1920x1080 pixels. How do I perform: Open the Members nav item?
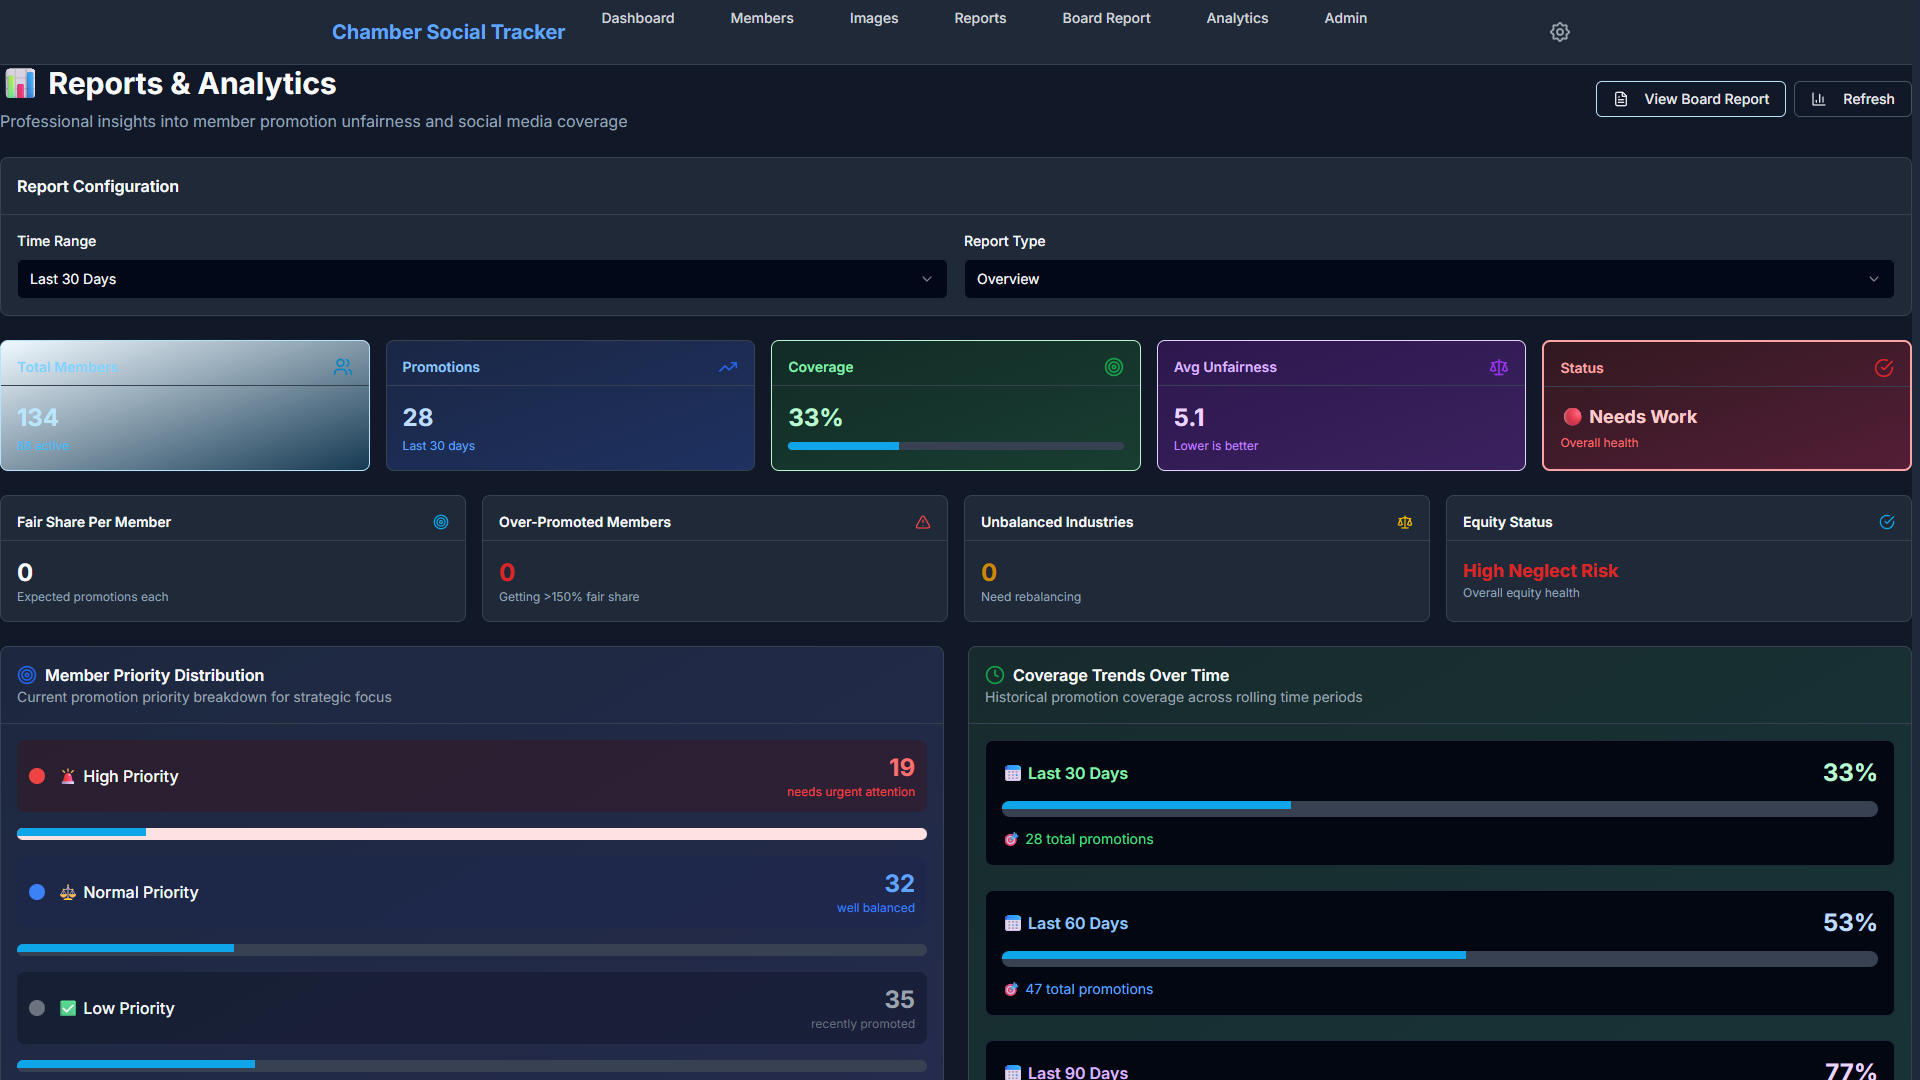click(x=761, y=18)
